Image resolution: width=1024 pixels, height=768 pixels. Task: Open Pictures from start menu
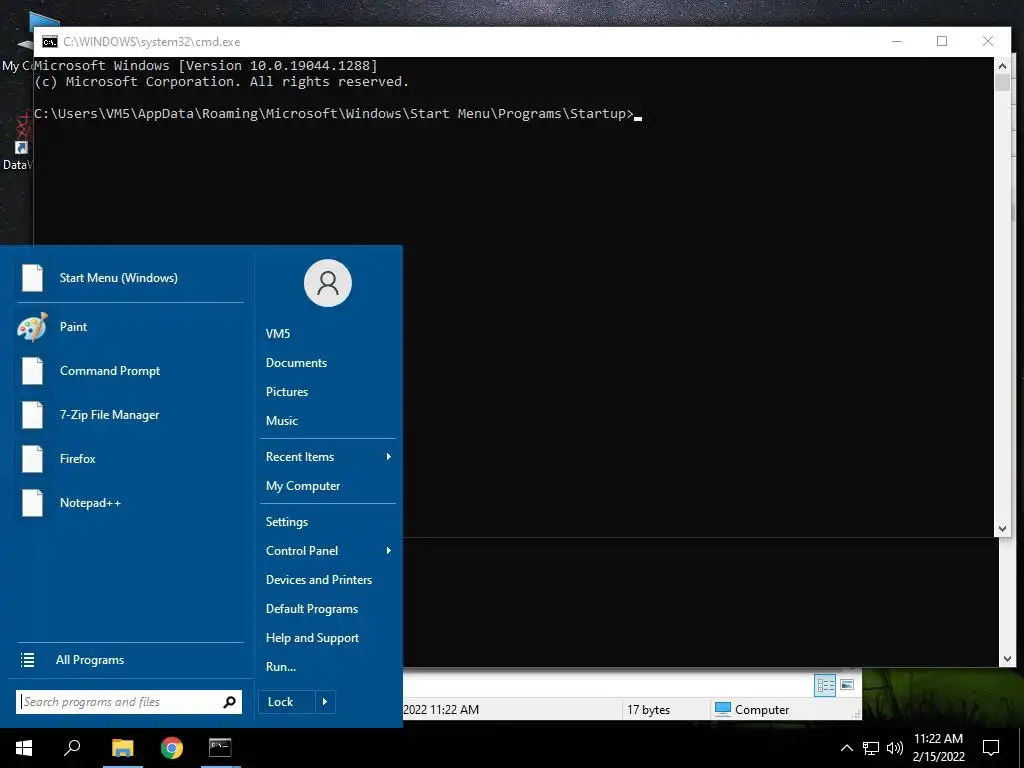[287, 392]
